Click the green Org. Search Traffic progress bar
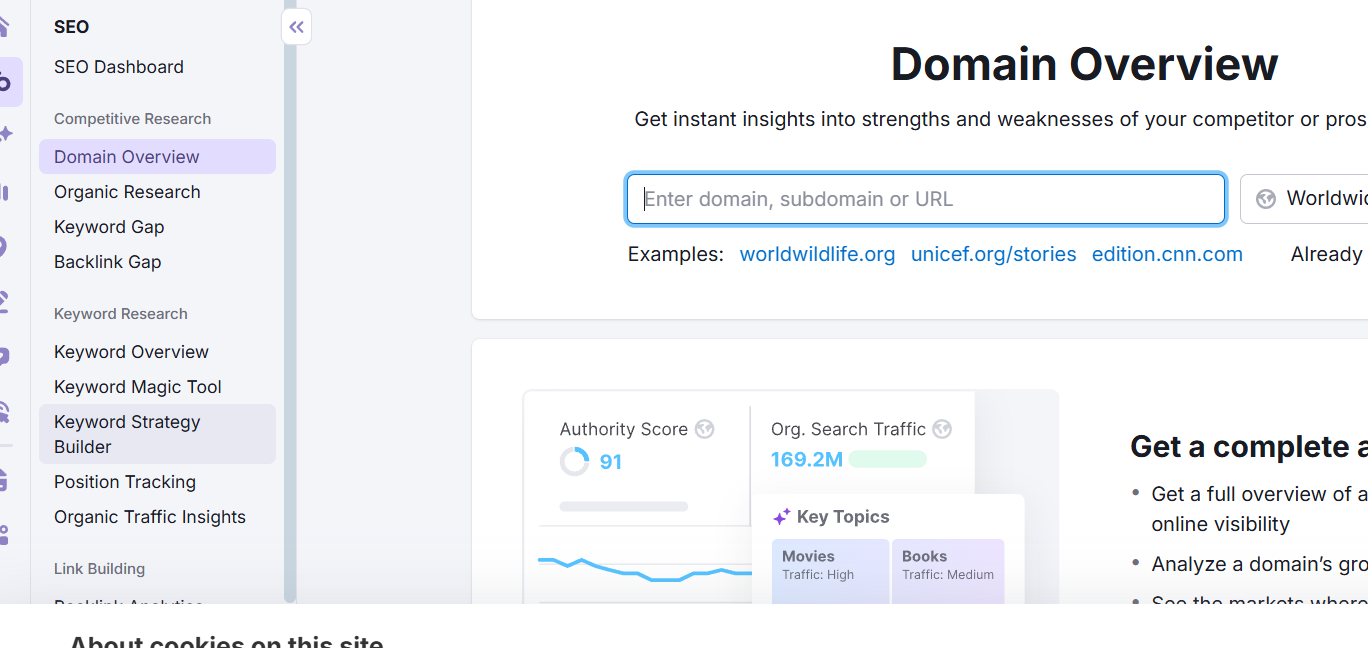 pos(888,458)
